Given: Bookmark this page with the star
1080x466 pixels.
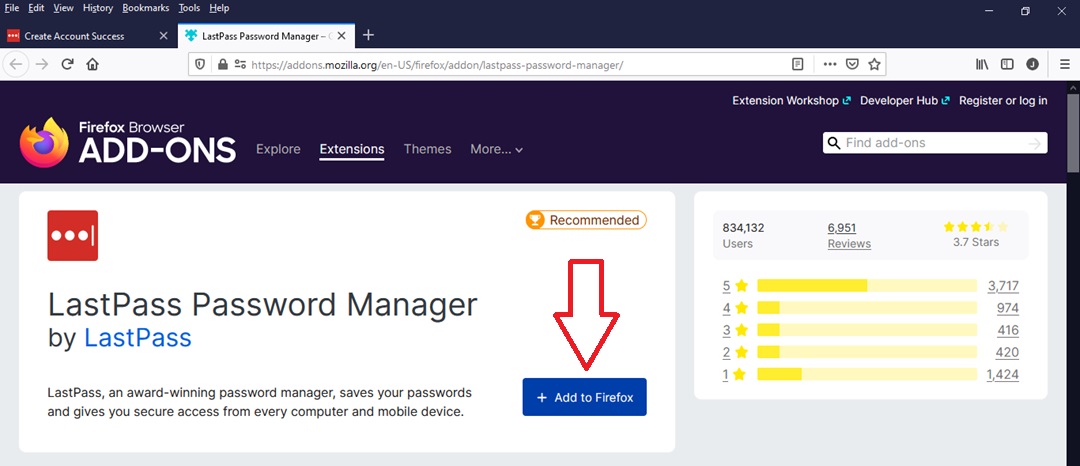Looking at the screenshot, I should [x=874, y=64].
